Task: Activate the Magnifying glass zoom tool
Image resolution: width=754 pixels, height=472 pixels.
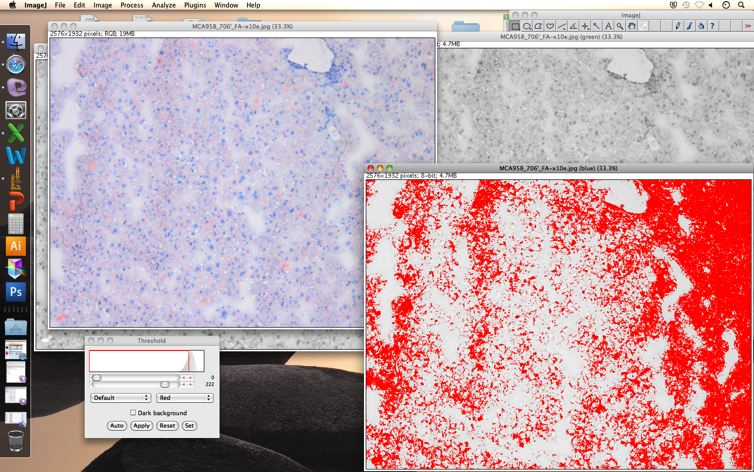Action: point(620,26)
